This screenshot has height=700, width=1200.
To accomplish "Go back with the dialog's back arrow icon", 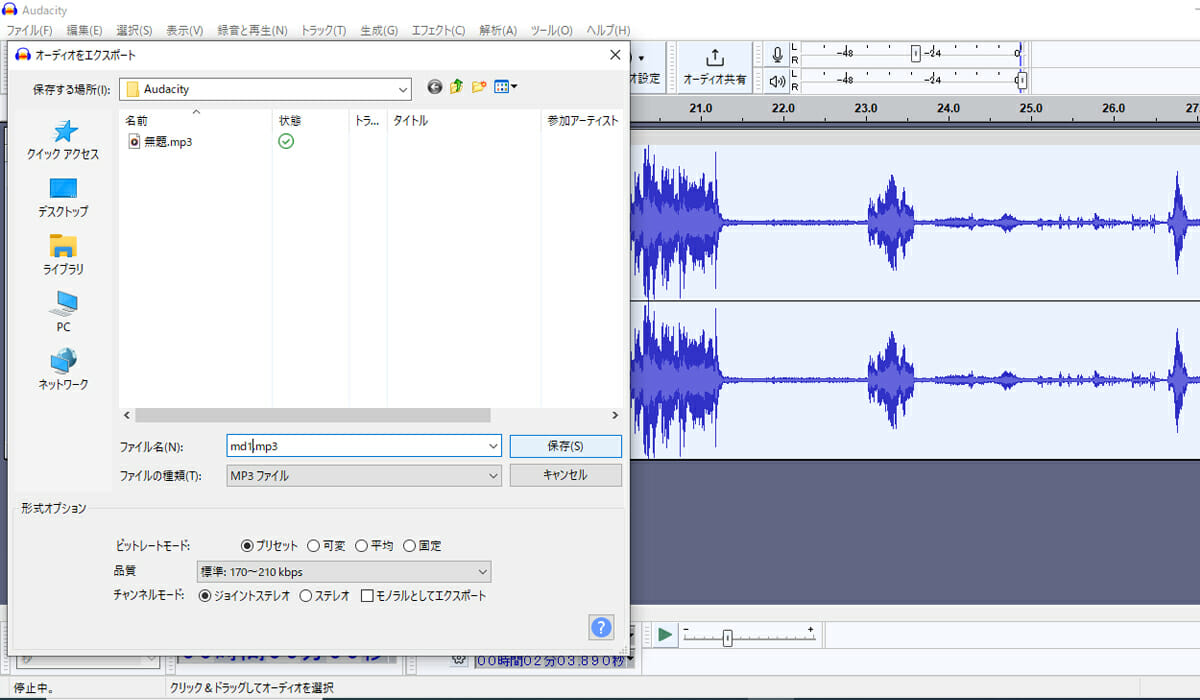I will tap(434, 88).
